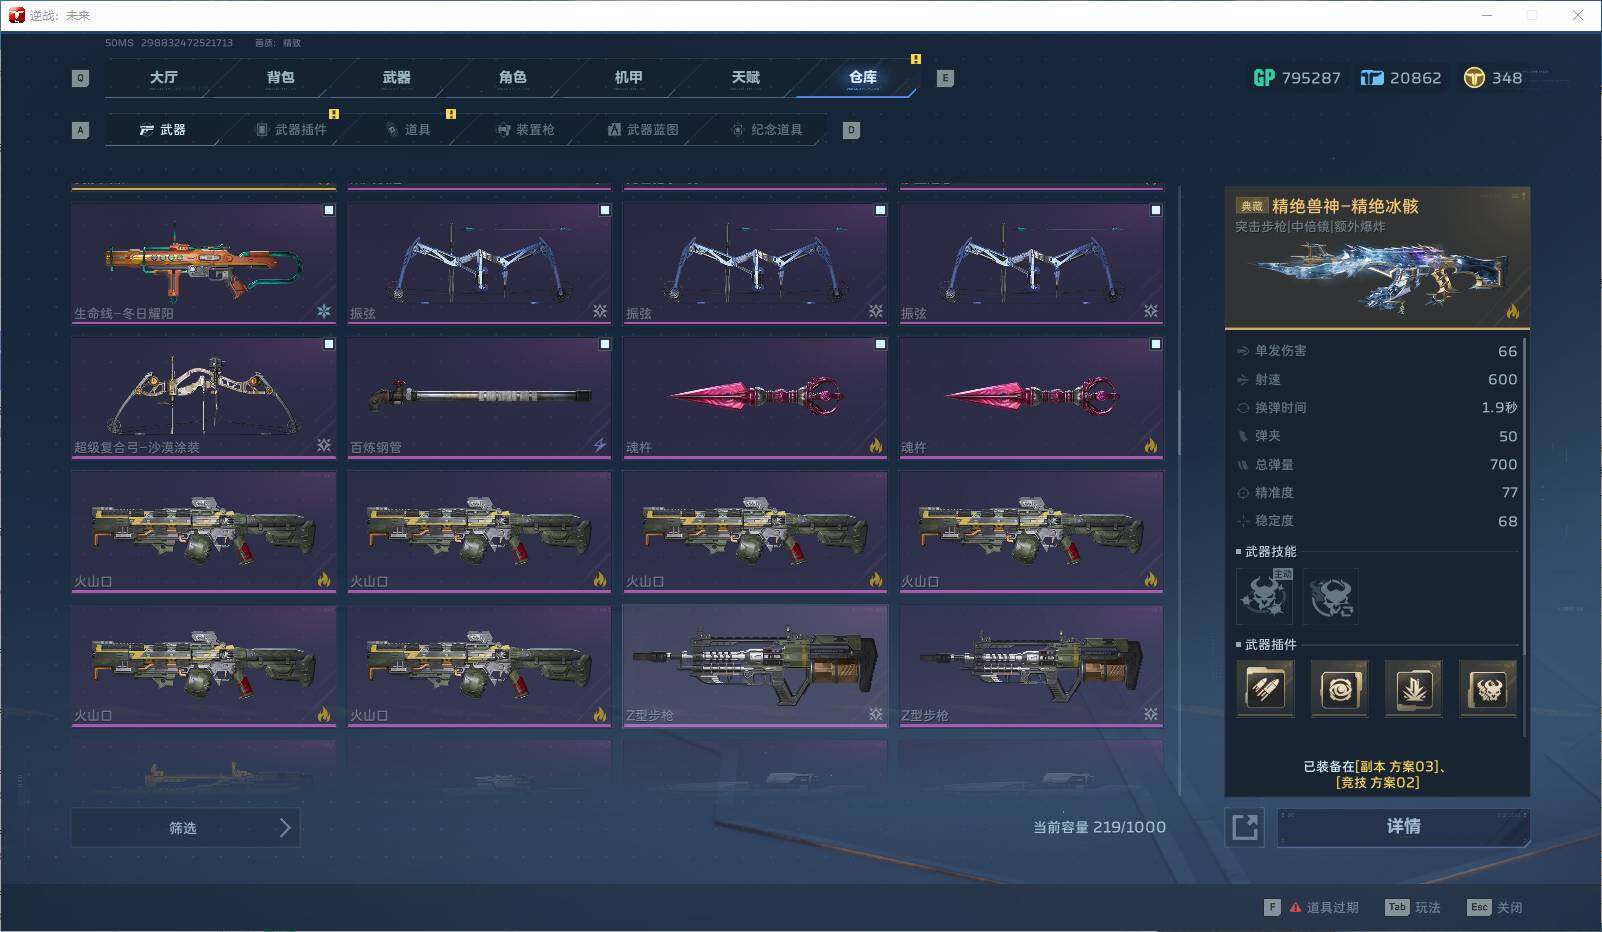Tick the checkbox on the middle 振弦 card
Screen dimensions: 1602x932
881,210
